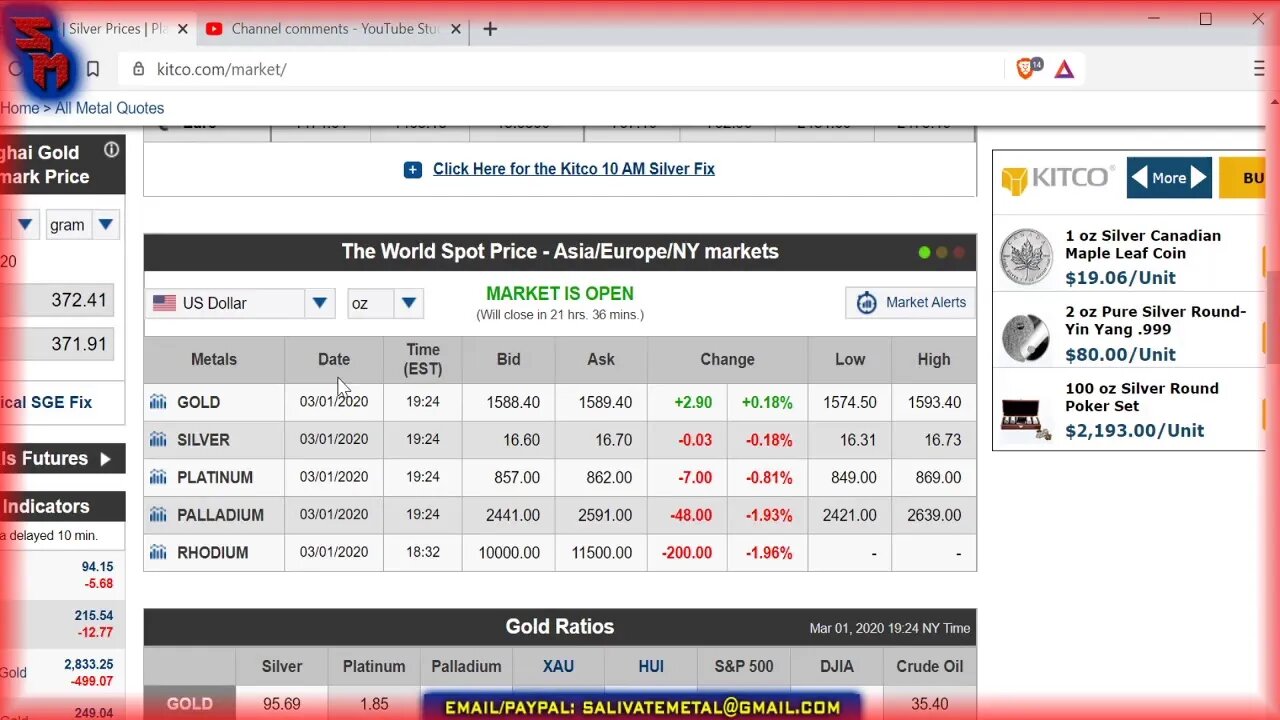Close the Channel comments YouTube Studio tab
Viewport: 1280px width, 720px height.
(456, 29)
